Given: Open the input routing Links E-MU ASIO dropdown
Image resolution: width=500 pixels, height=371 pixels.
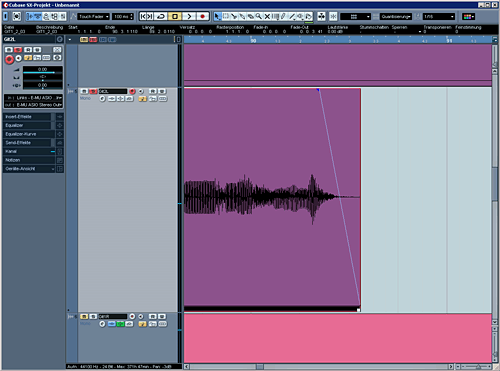Looking at the screenshot, I should pos(34,98).
